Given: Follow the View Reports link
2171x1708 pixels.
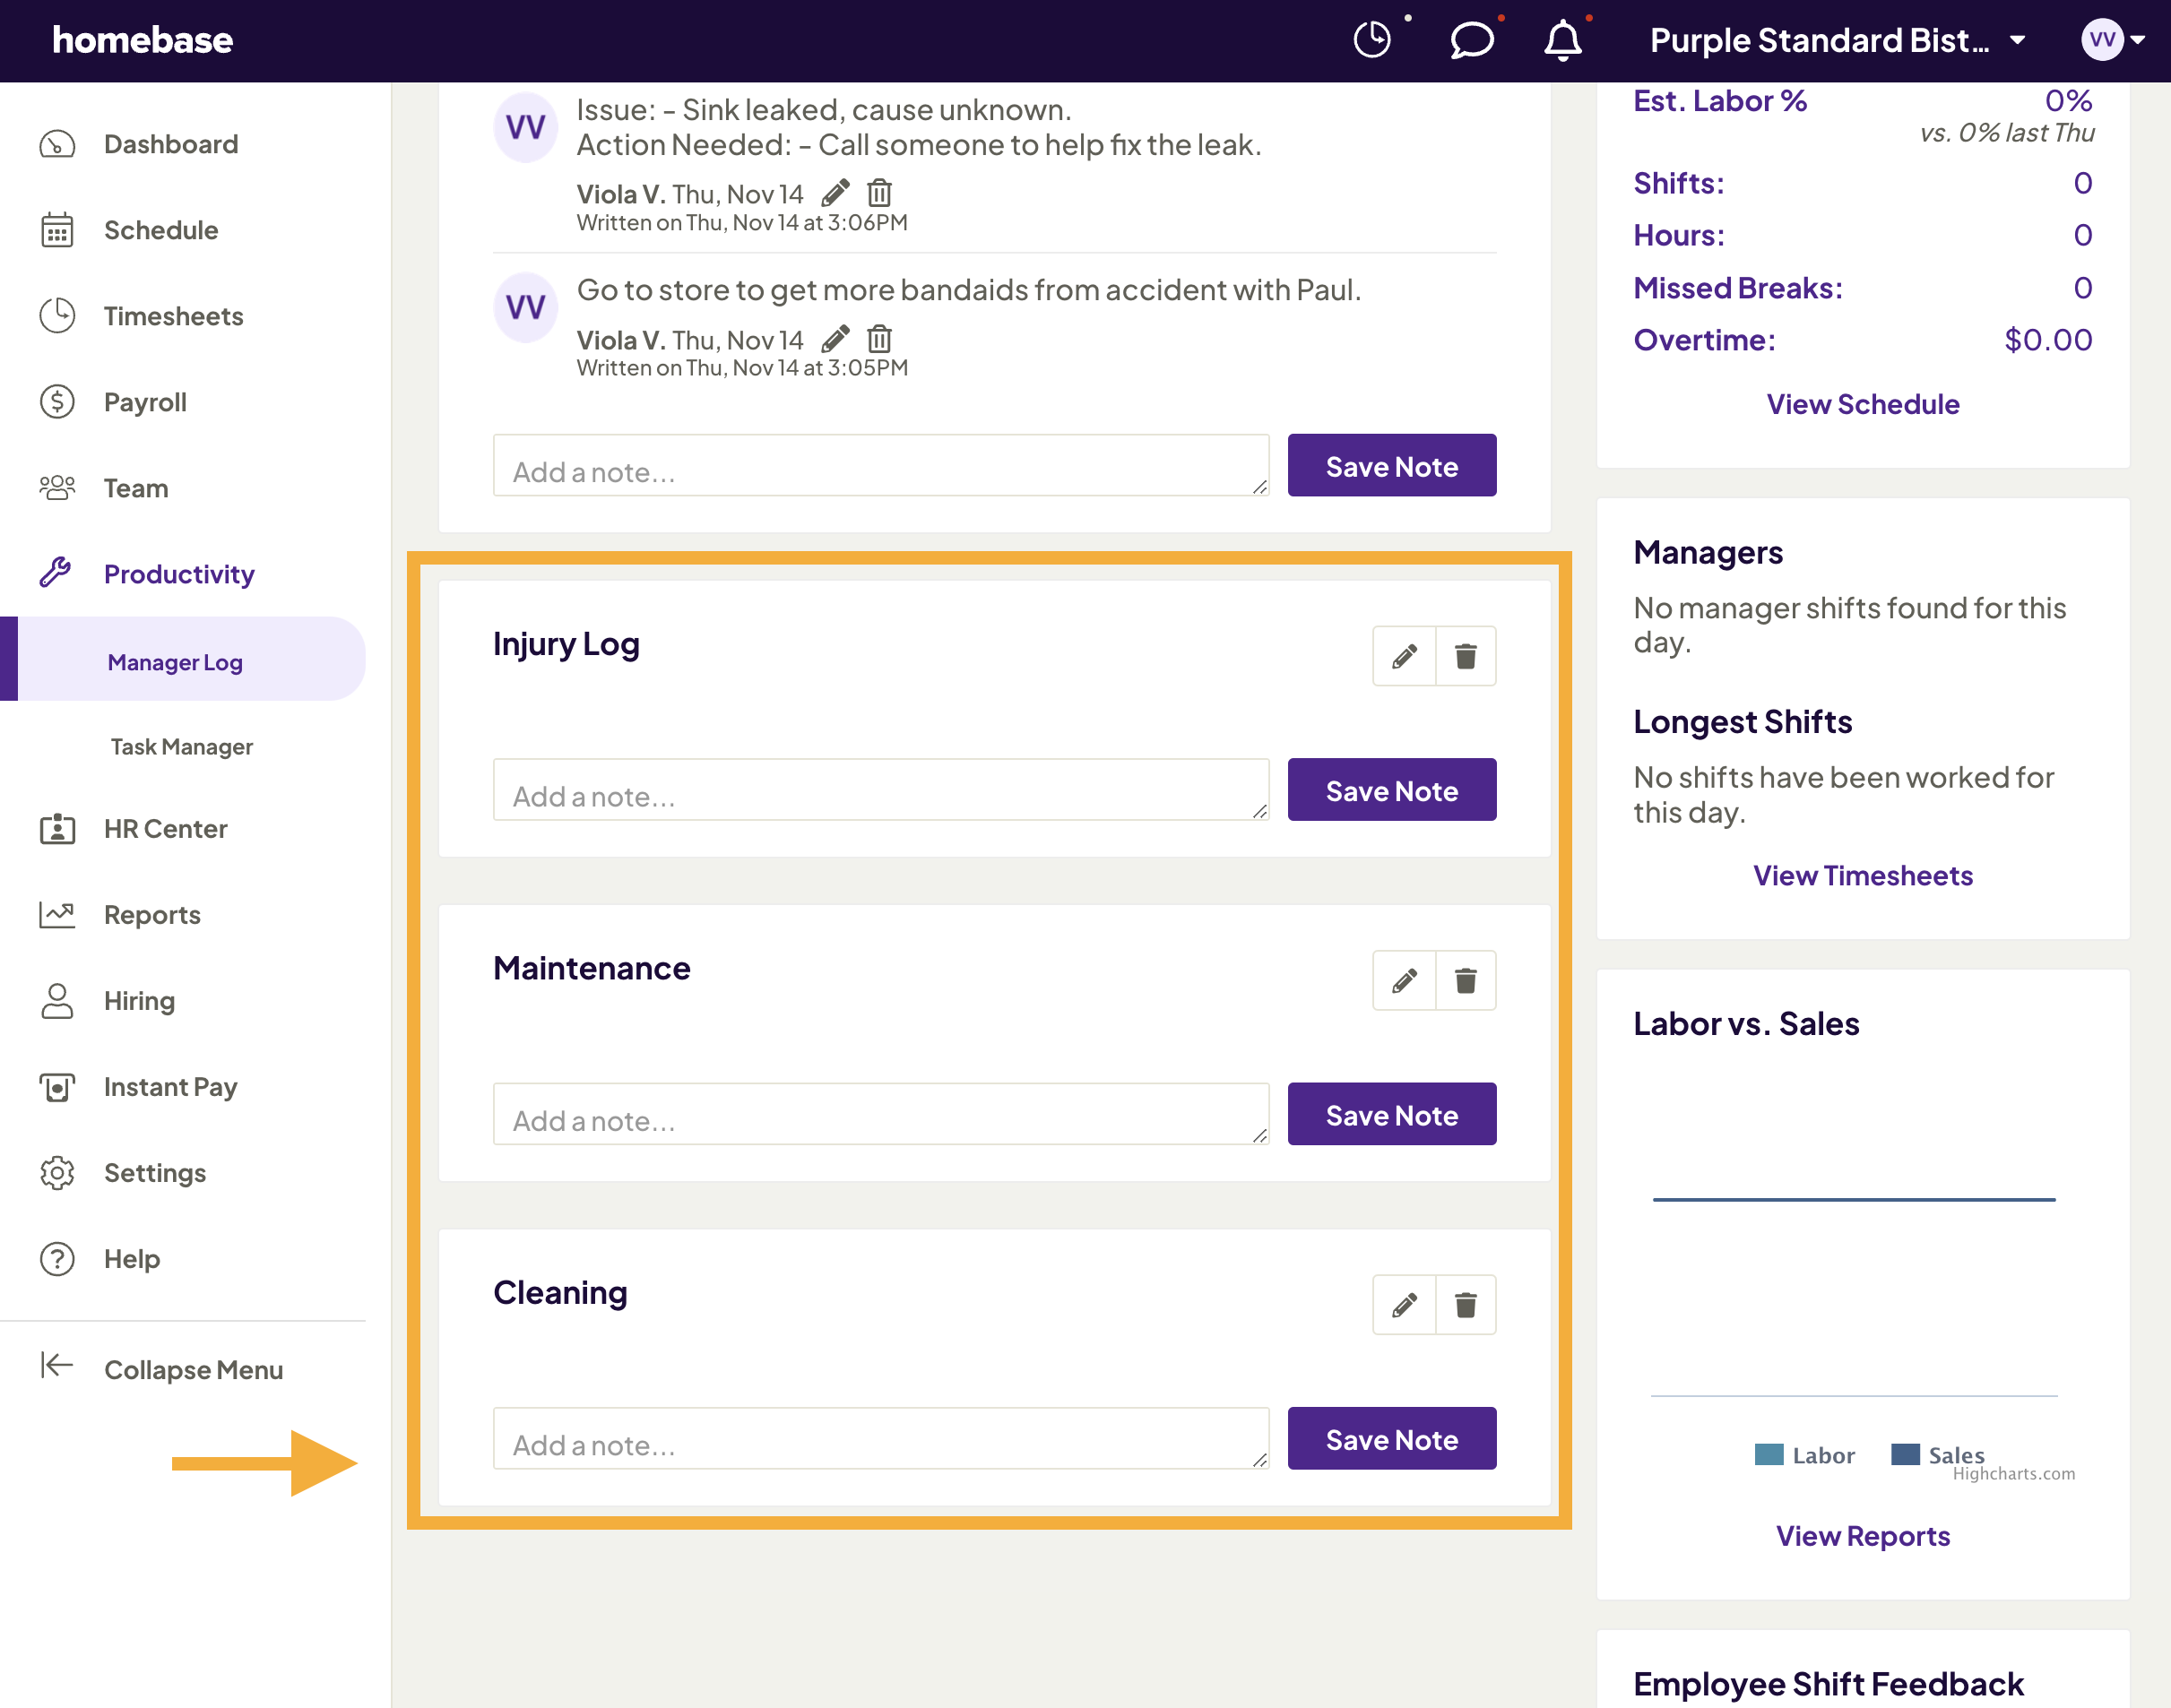Looking at the screenshot, I should (1862, 1536).
